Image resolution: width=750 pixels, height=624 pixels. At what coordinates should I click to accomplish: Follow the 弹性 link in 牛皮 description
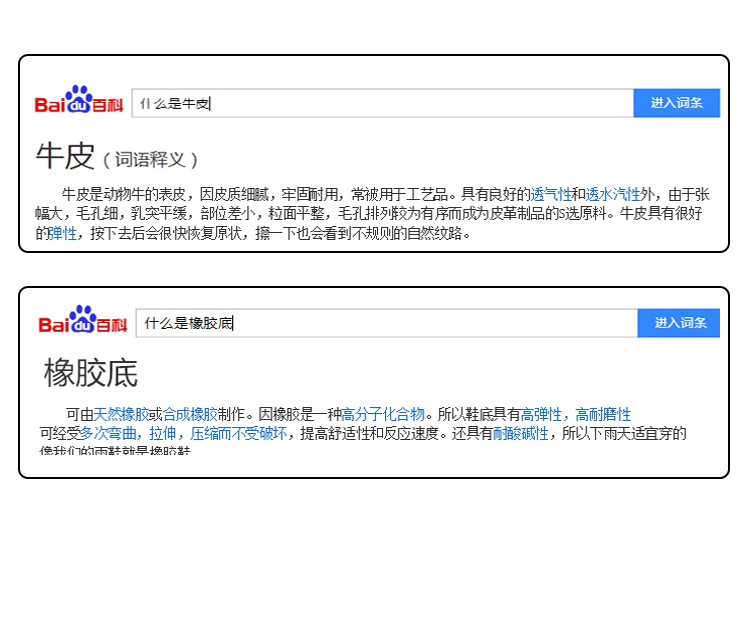62,233
